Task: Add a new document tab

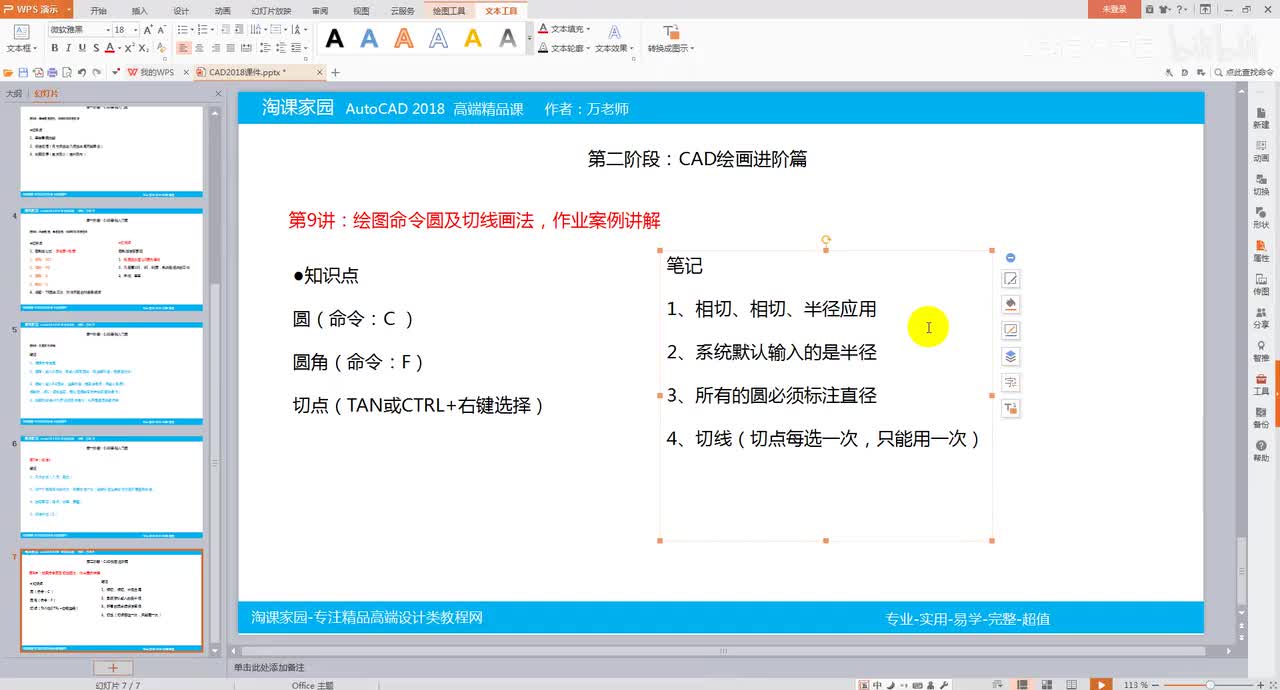Action: click(x=335, y=72)
